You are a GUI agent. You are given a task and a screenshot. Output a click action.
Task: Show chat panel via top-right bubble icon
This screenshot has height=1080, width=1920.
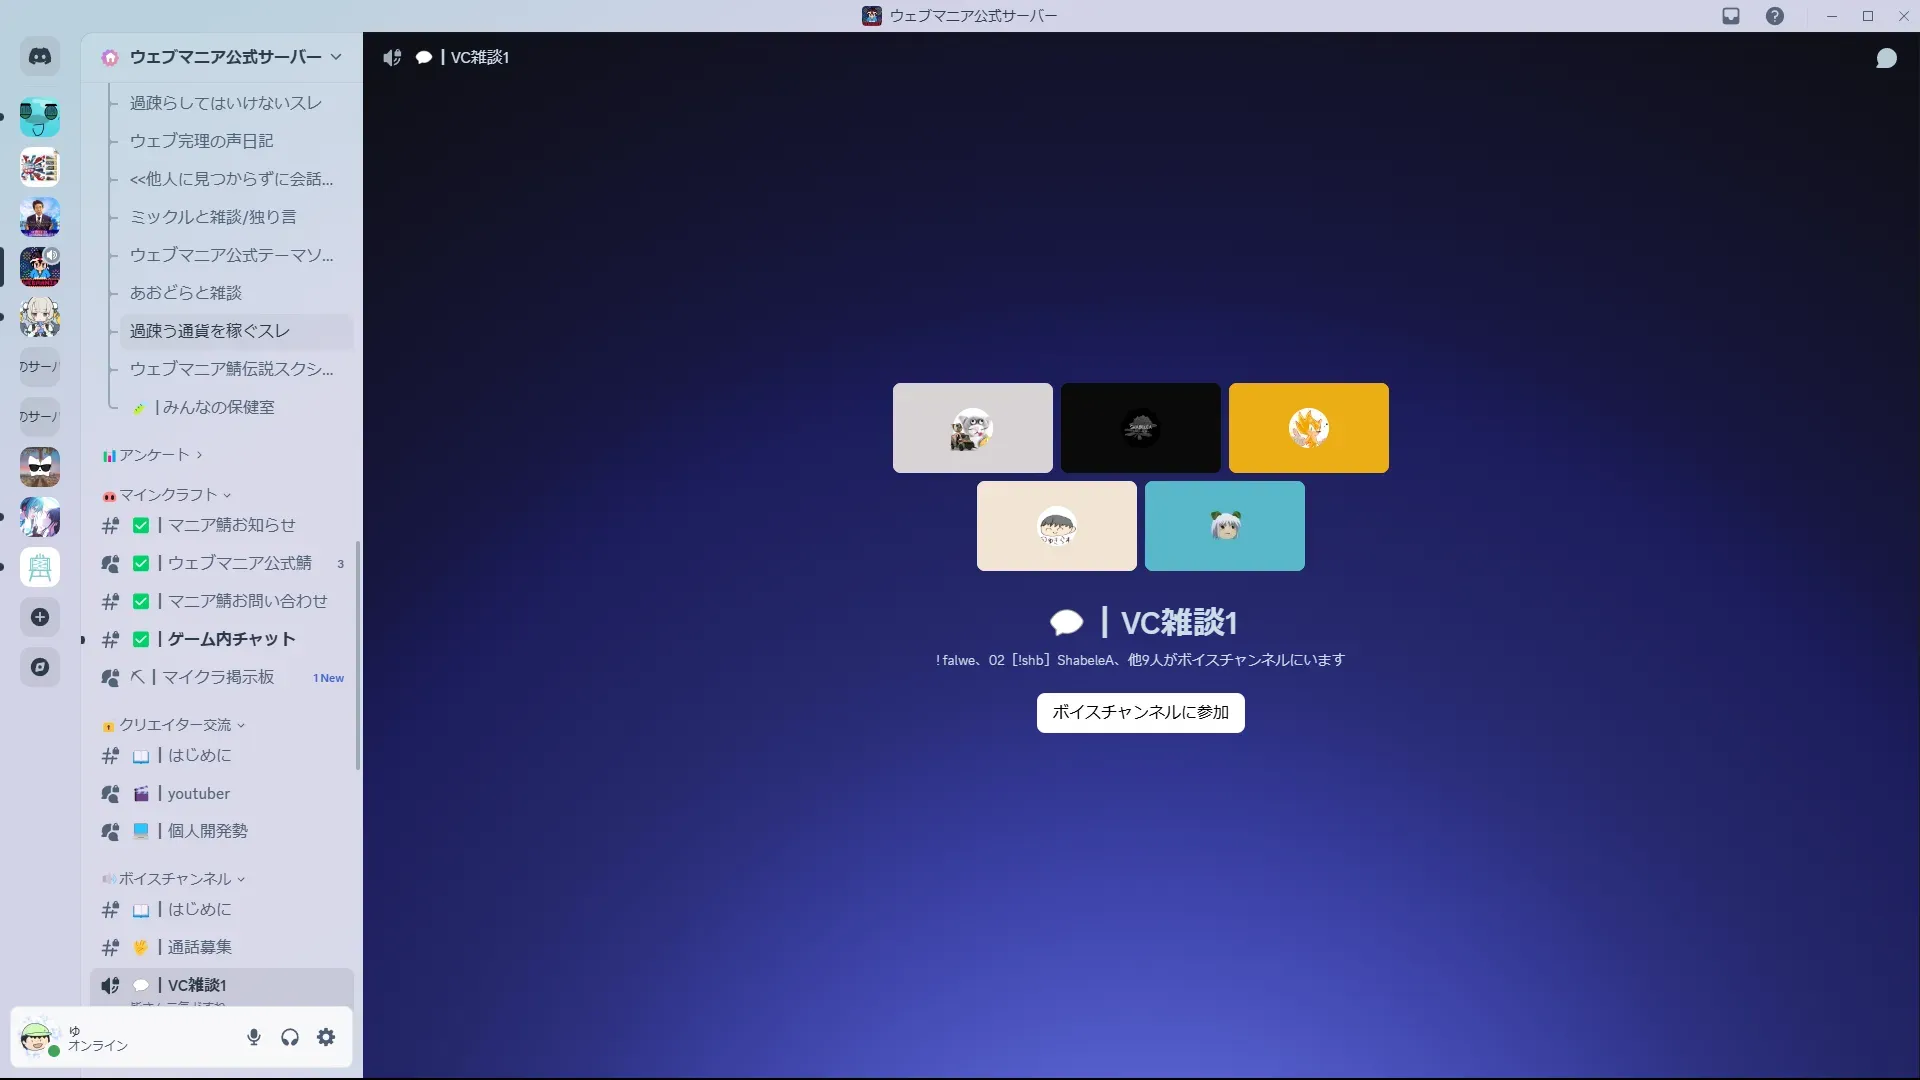pyautogui.click(x=1886, y=58)
